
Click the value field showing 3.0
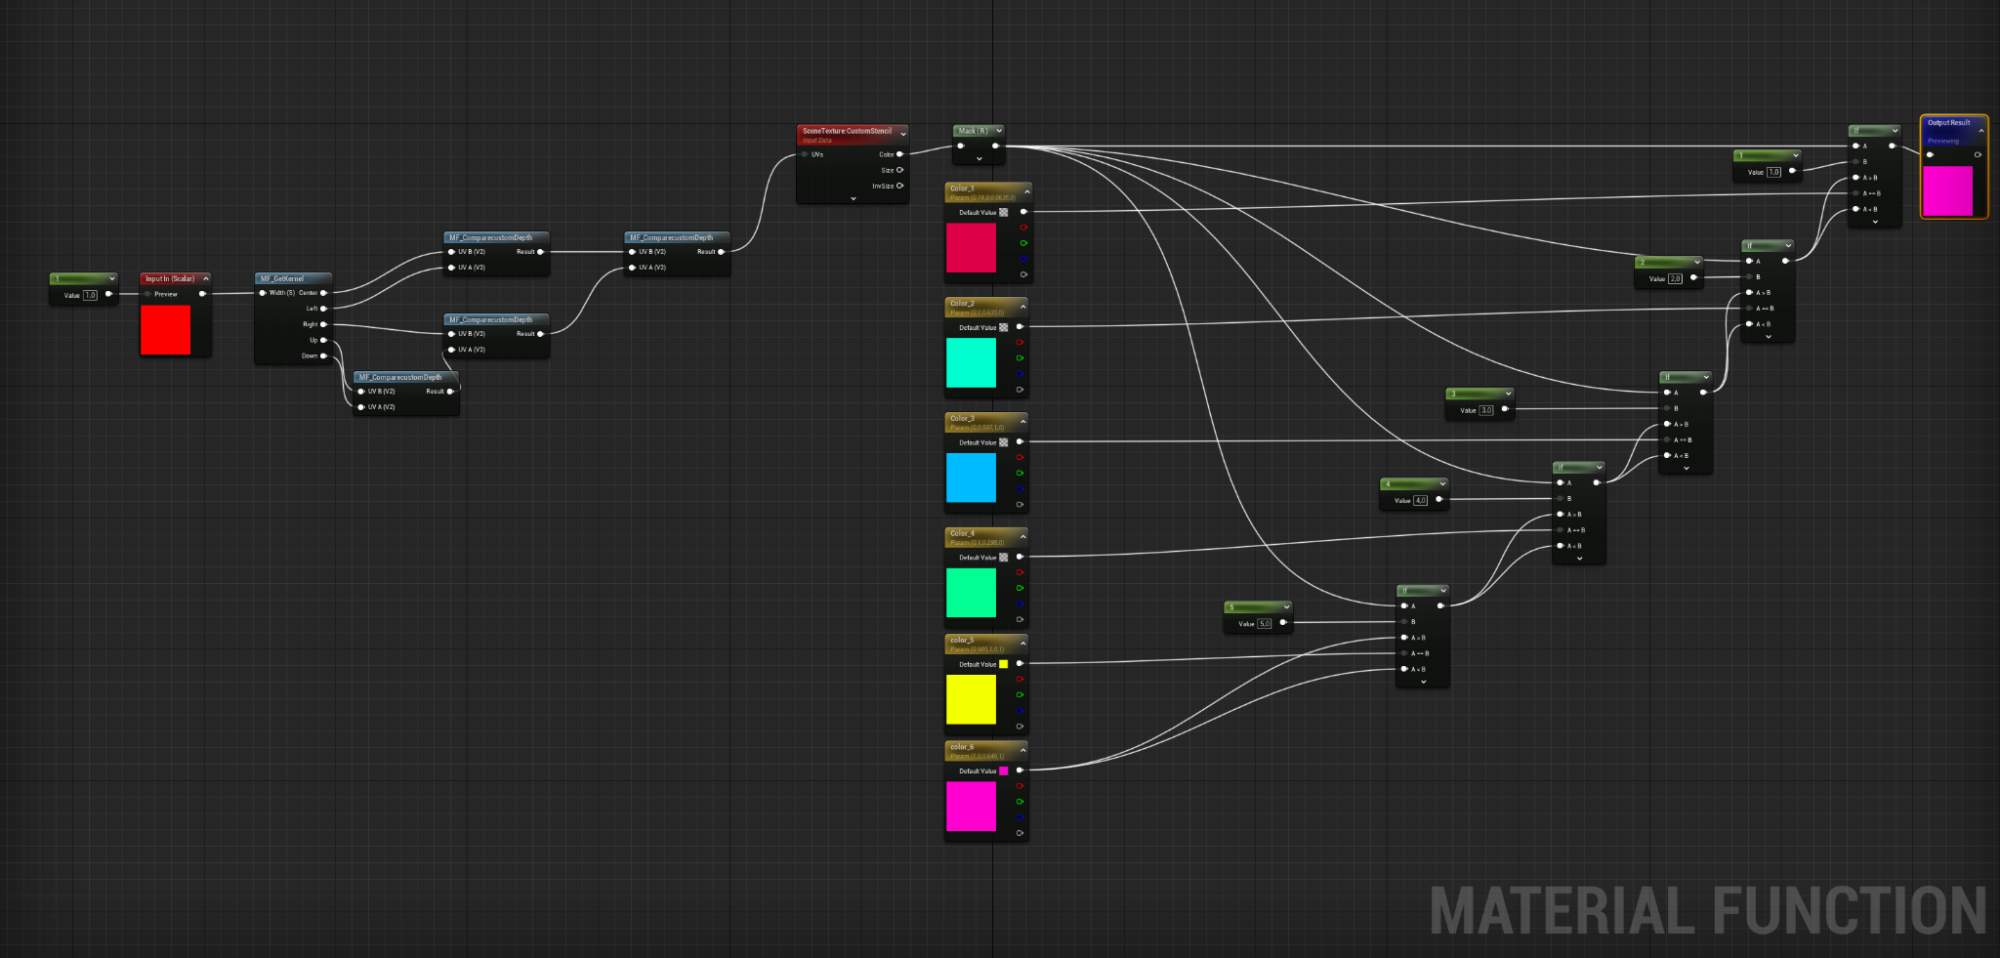tap(1486, 410)
